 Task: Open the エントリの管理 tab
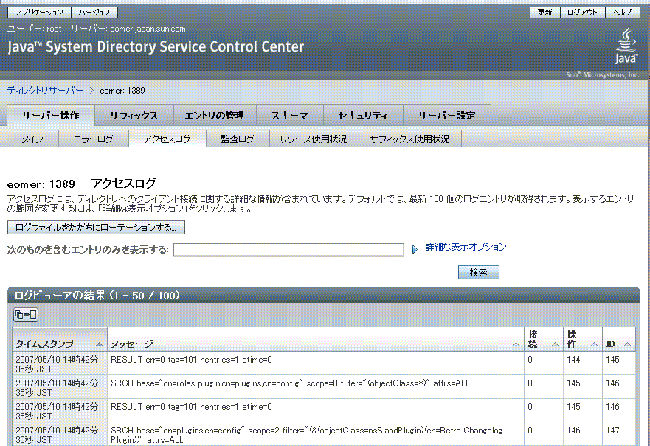click(x=214, y=115)
